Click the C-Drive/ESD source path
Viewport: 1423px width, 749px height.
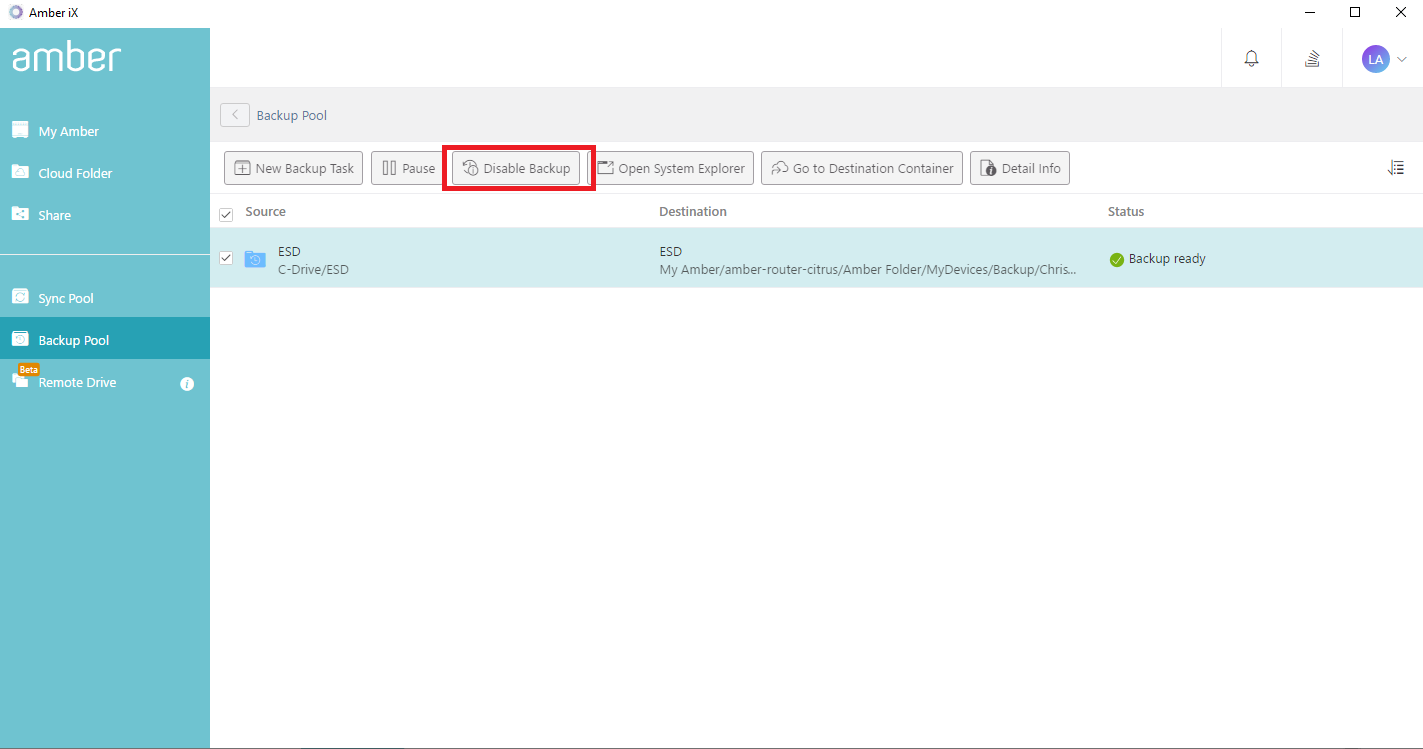pos(313,270)
